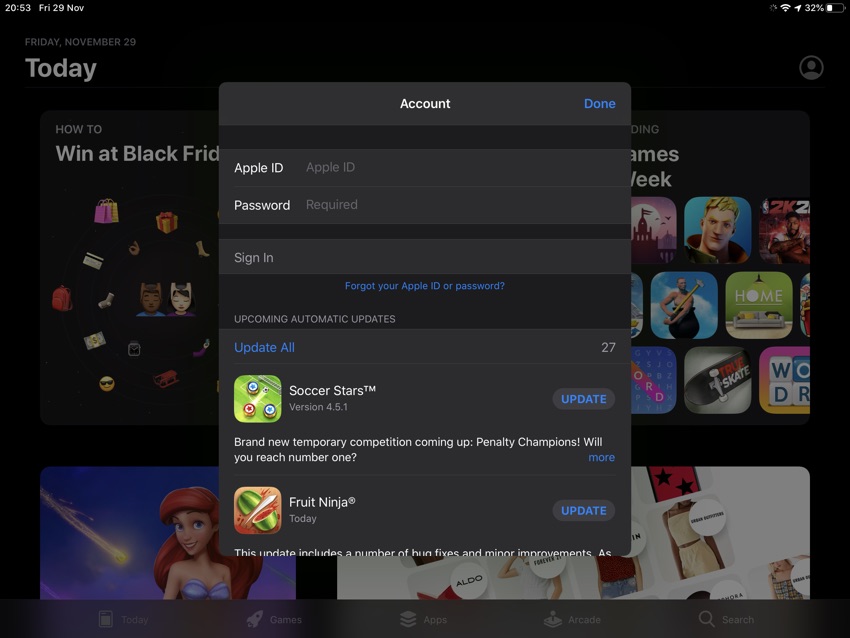Tap the pending updates count 27
The width and height of the screenshot is (850, 638).
608,347
